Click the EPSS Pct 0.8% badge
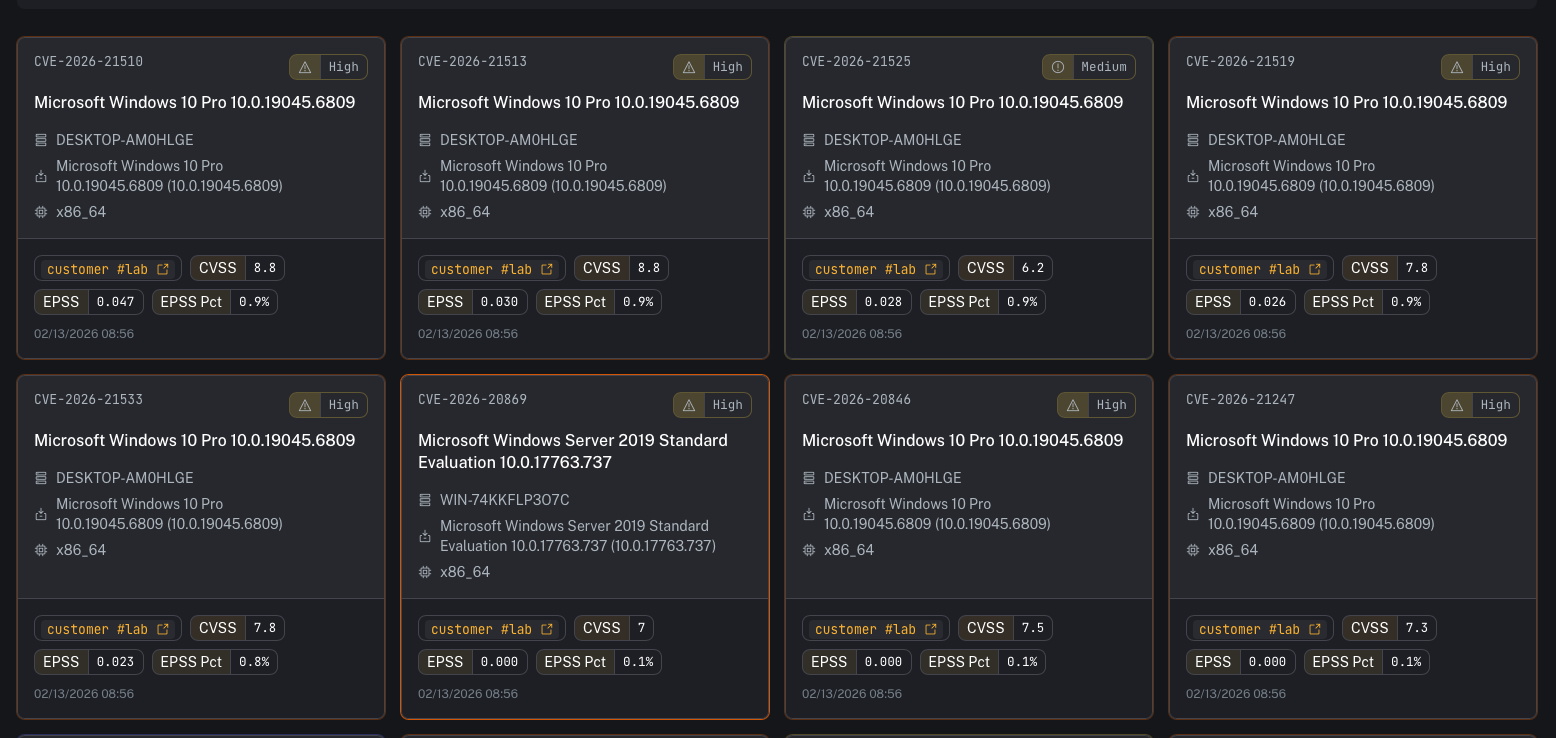 tap(214, 662)
